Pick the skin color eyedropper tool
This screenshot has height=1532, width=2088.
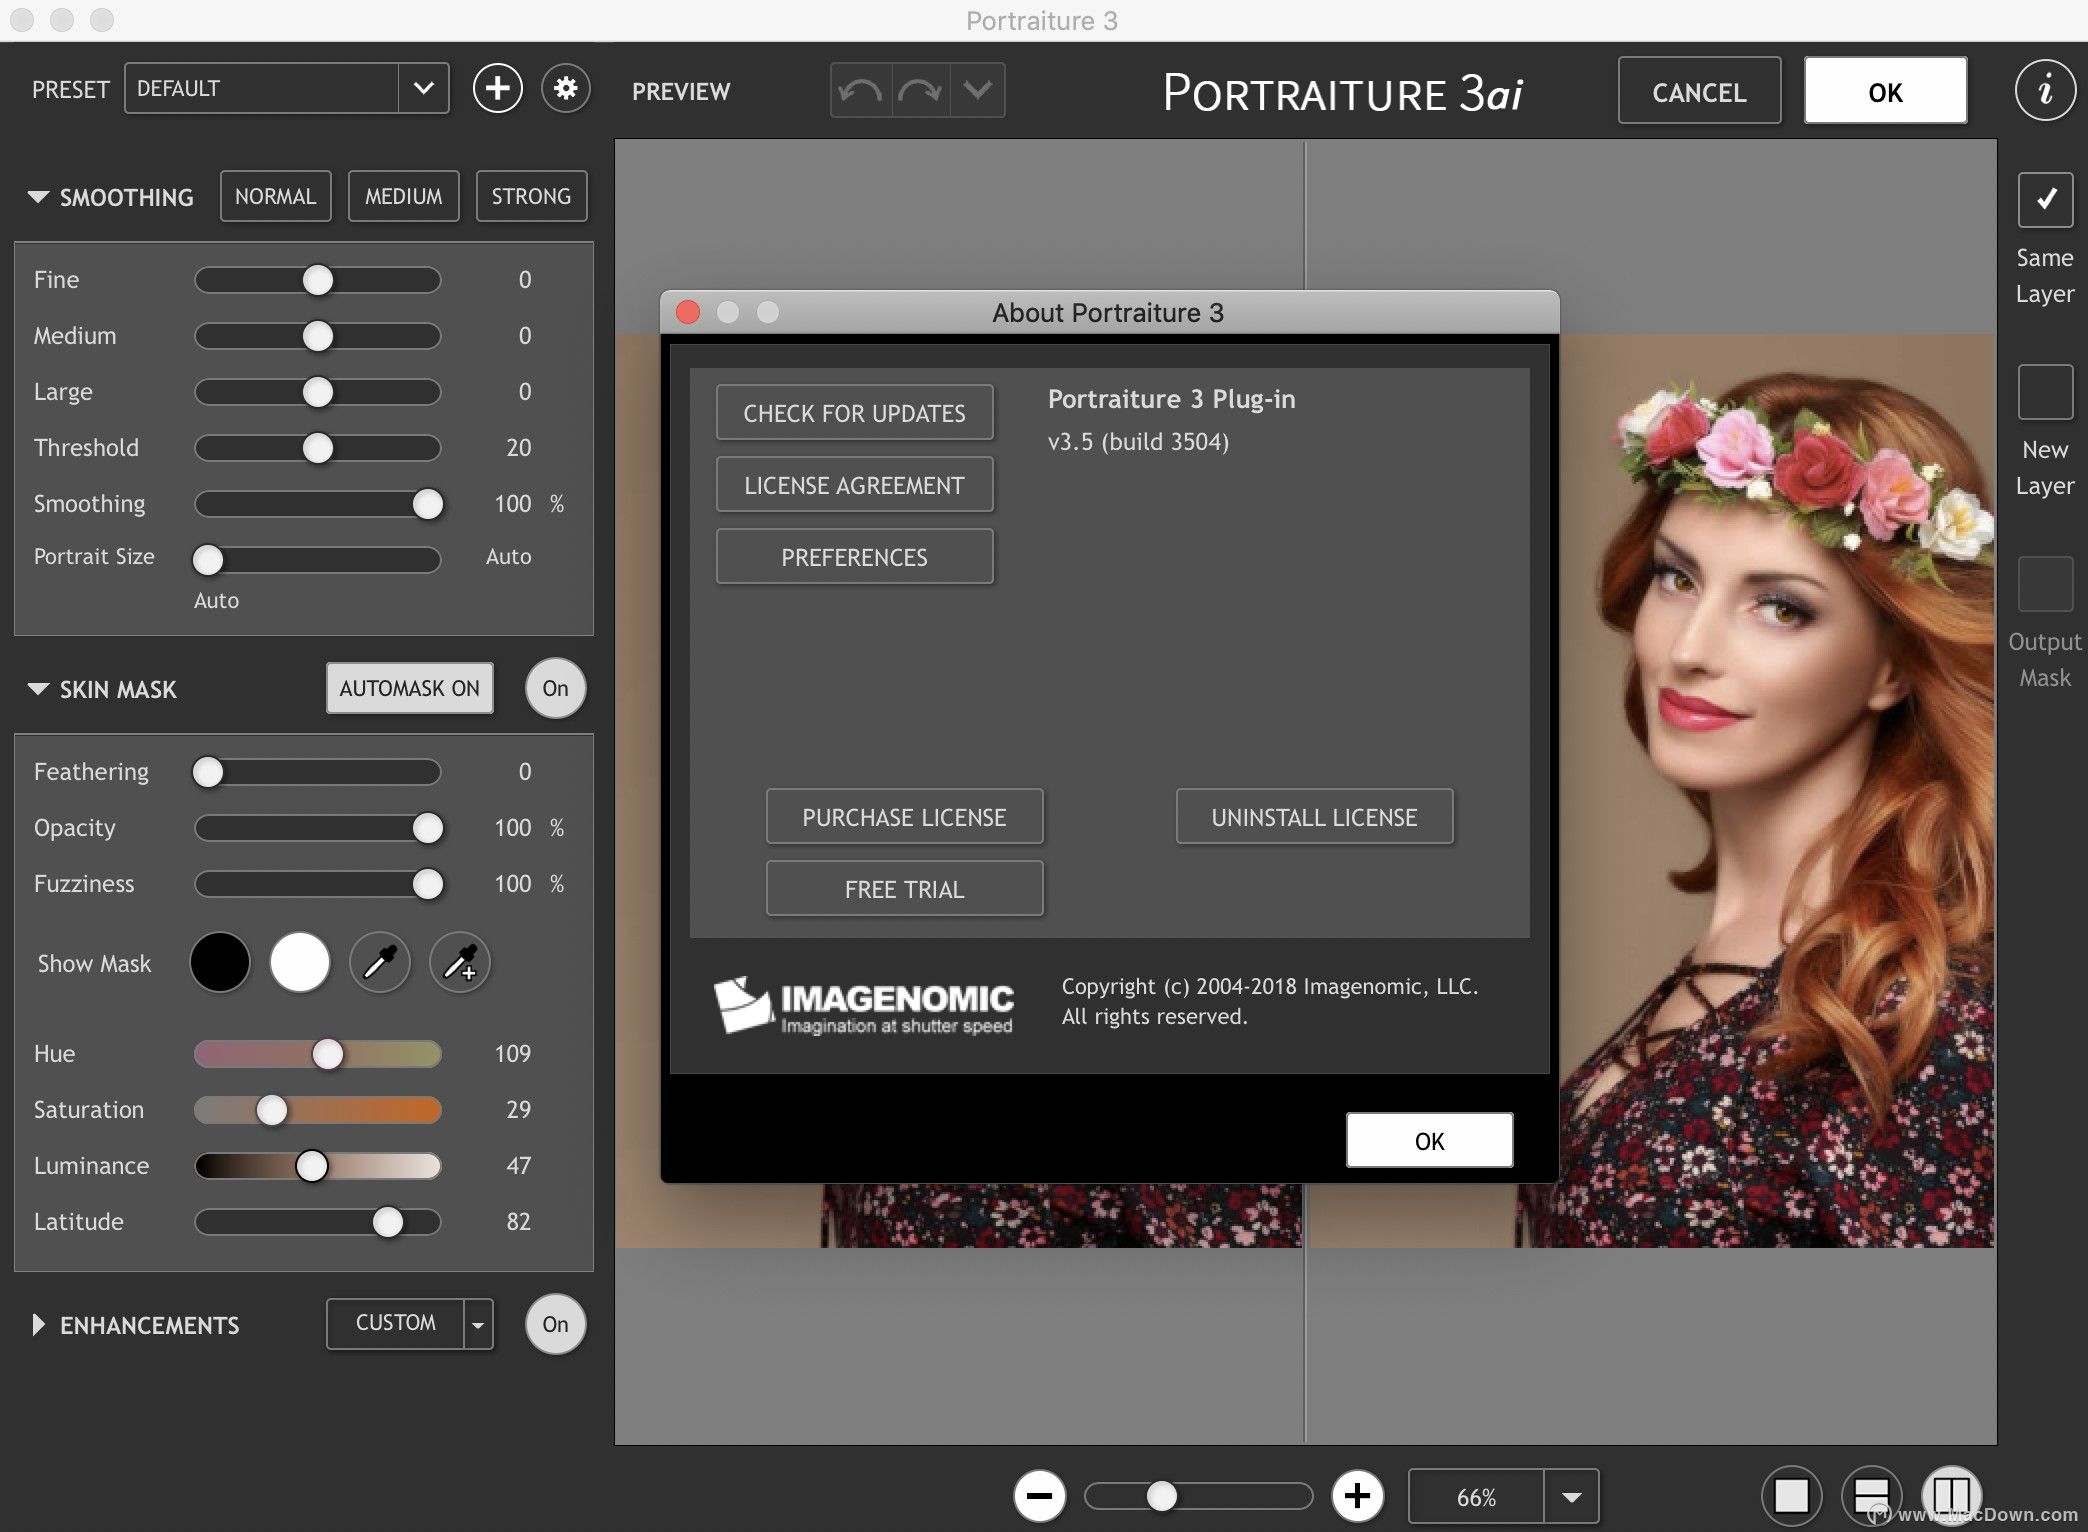(380, 962)
